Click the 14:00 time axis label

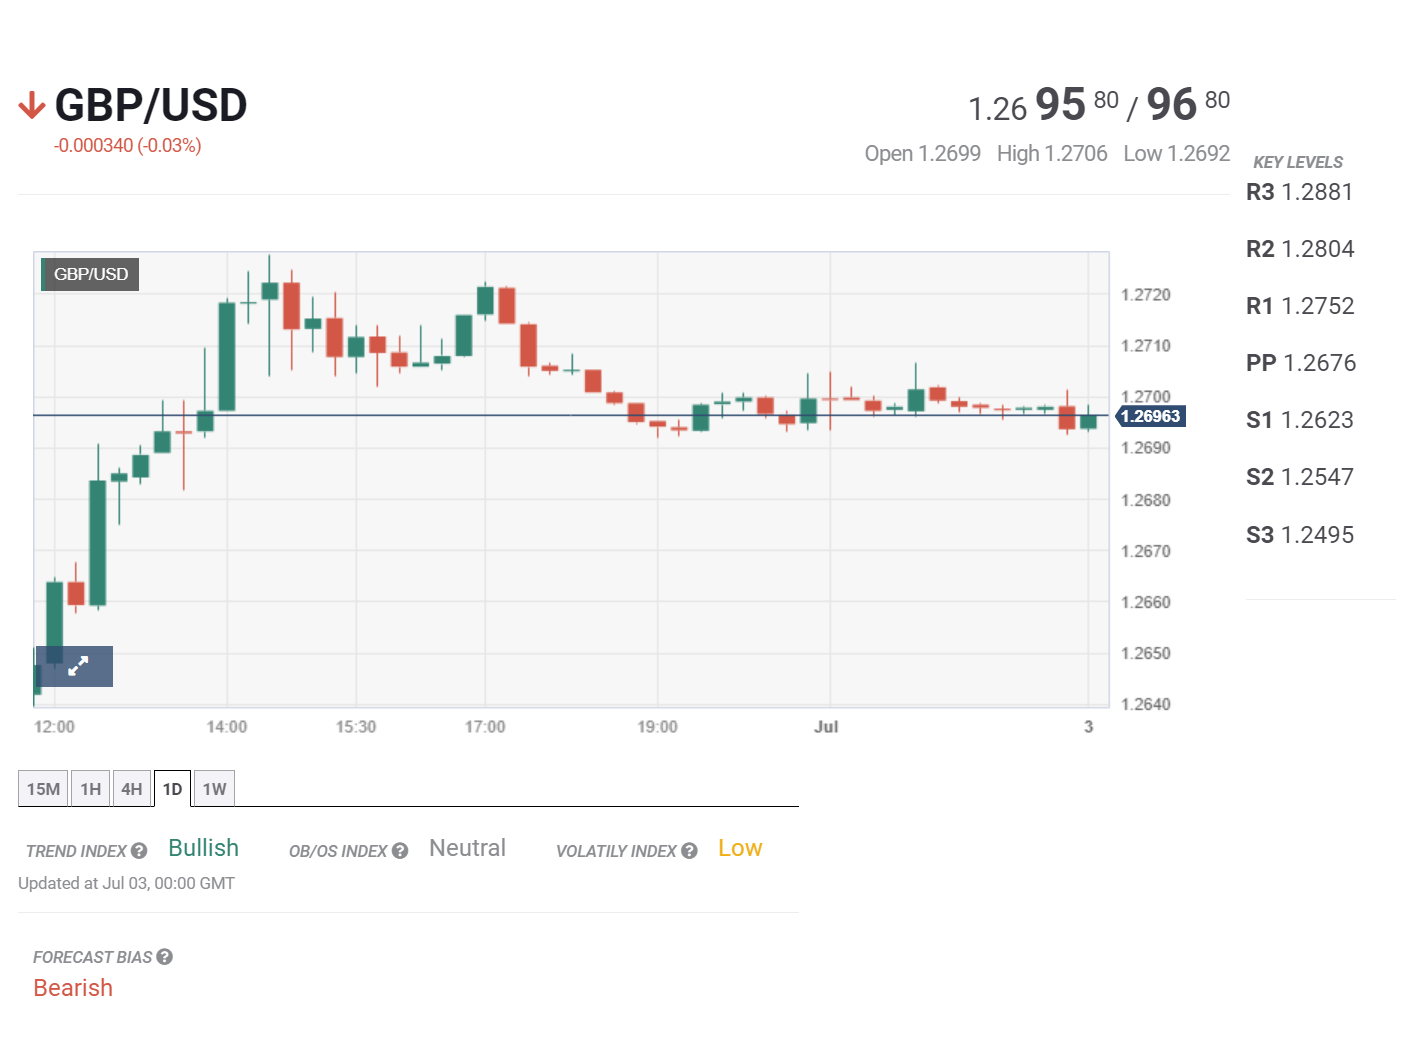click(227, 727)
